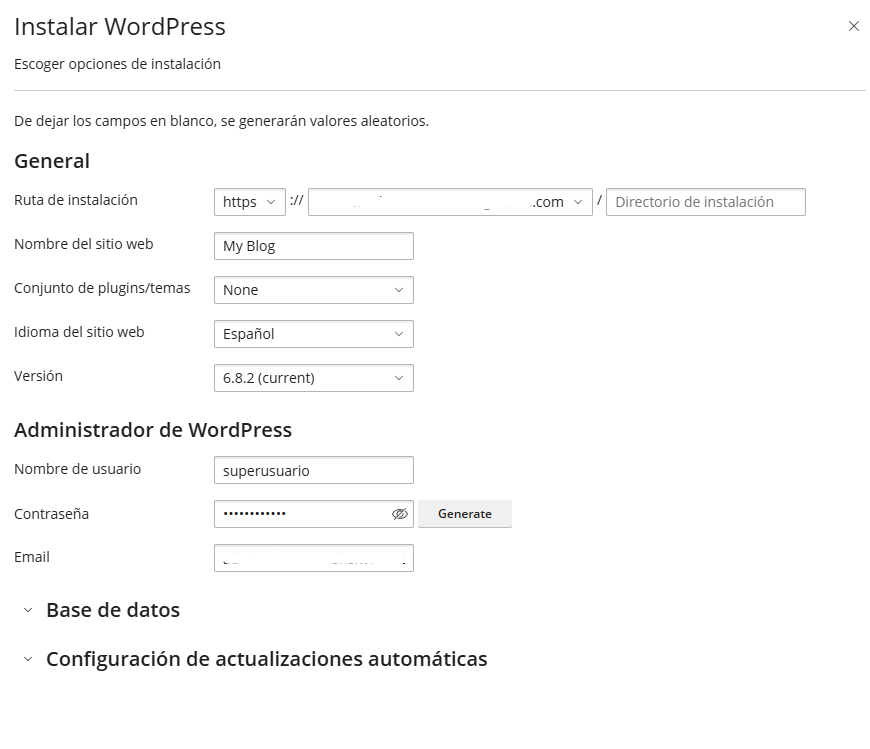
Task: Open the https protocol dropdown
Action: coord(249,202)
